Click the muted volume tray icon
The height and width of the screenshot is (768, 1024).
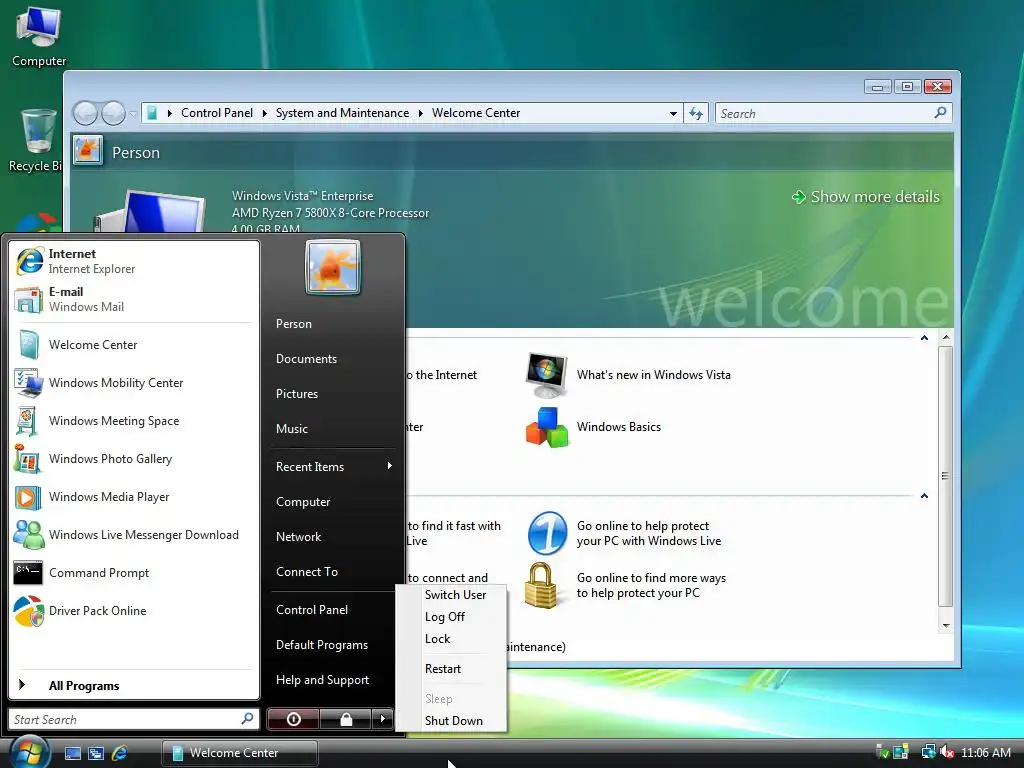946,752
